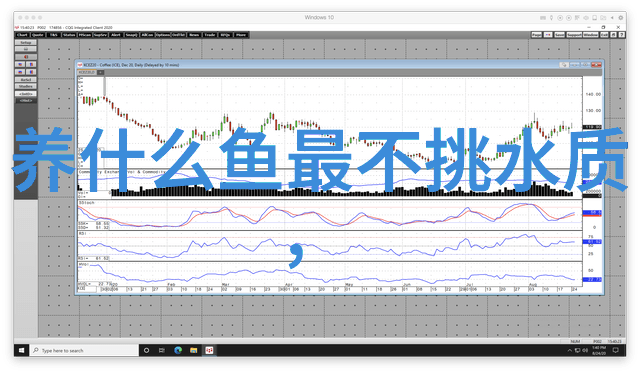Click the Page button in top-right toolbar
The width and height of the screenshot is (640, 373).
click(x=537, y=35)
